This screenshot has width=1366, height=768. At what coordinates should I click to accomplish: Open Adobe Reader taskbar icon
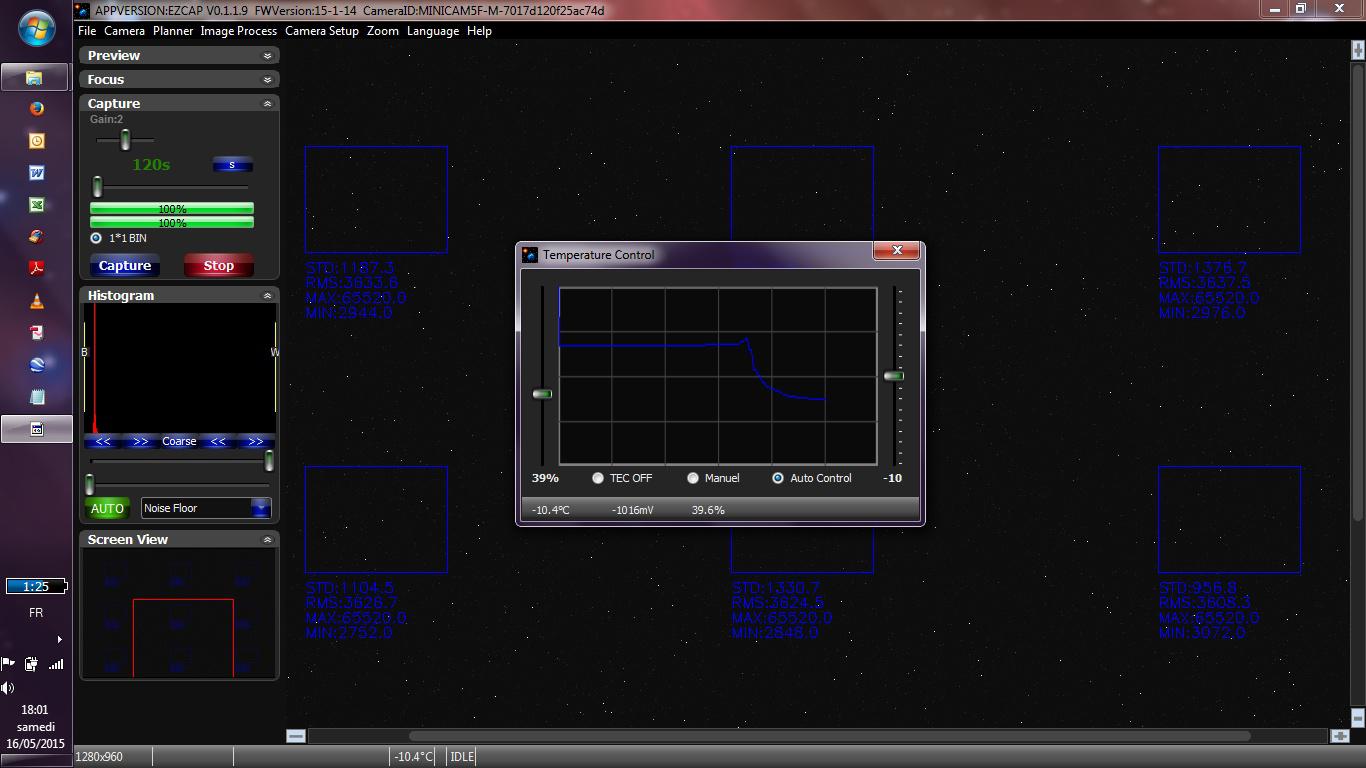click(x=36, y=268)
